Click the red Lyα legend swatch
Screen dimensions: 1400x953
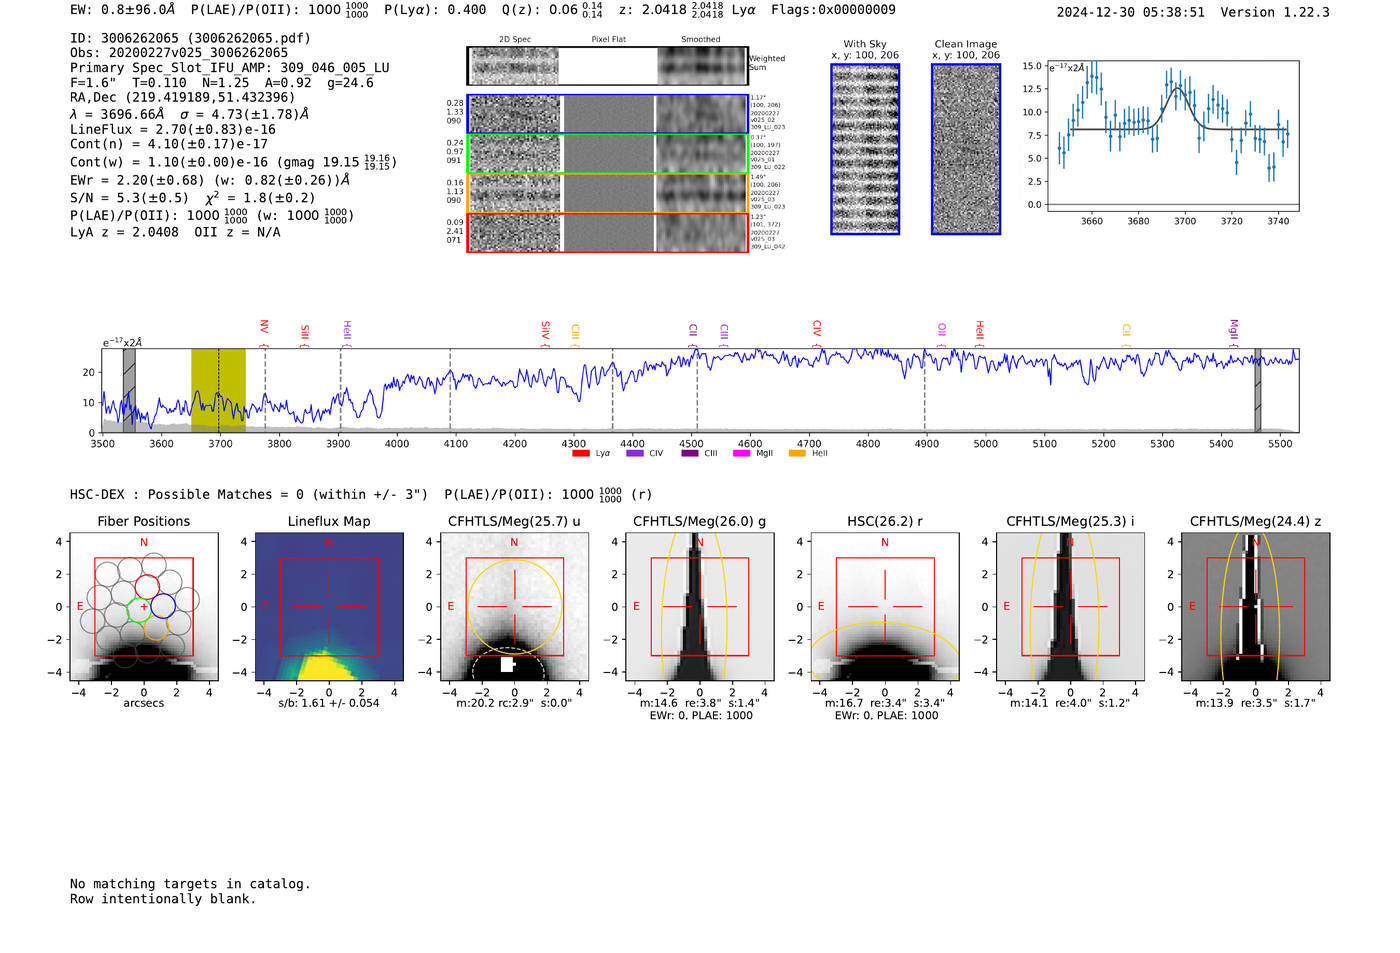(x=581, y=454)
